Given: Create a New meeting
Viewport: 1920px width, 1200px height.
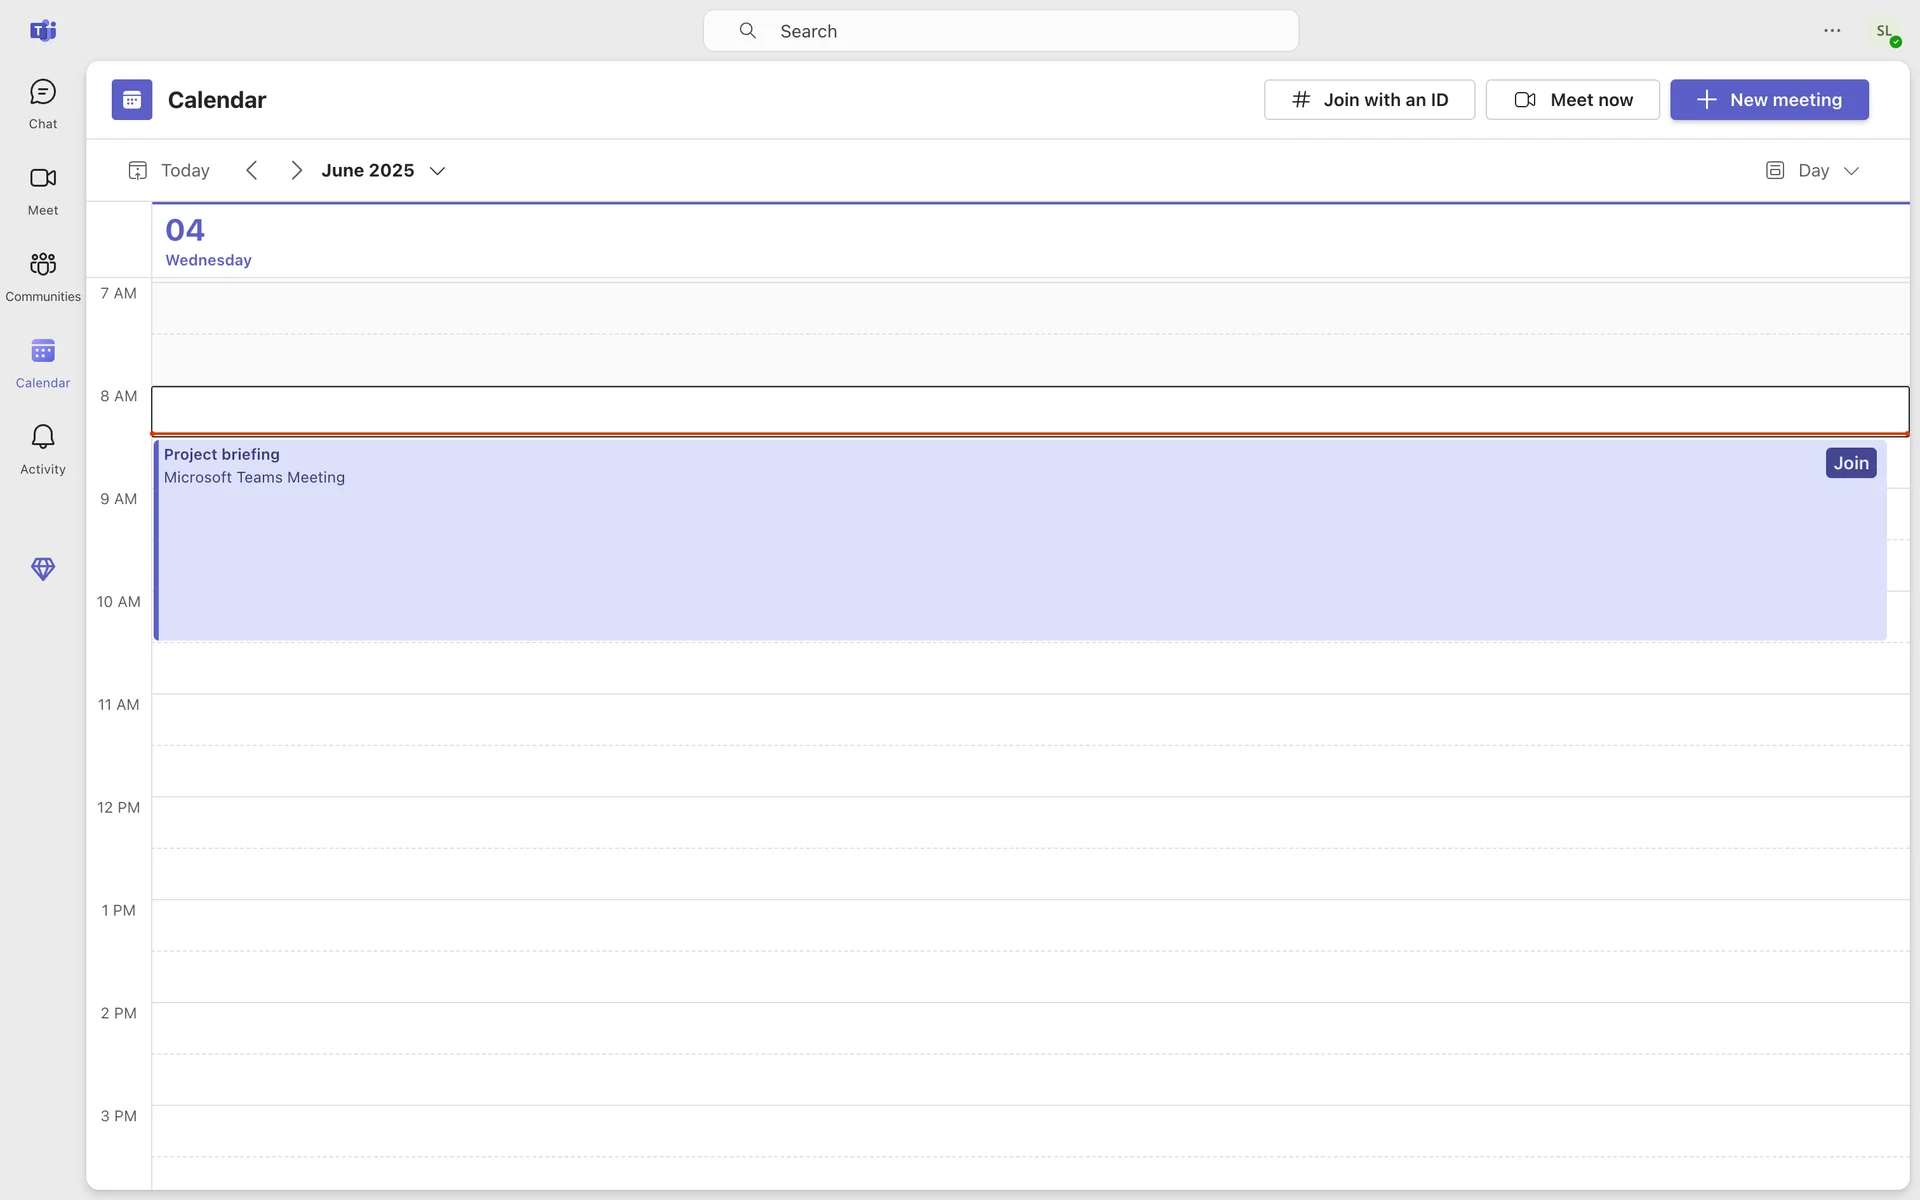Looking at the screenshot, I should [1768, 100].
